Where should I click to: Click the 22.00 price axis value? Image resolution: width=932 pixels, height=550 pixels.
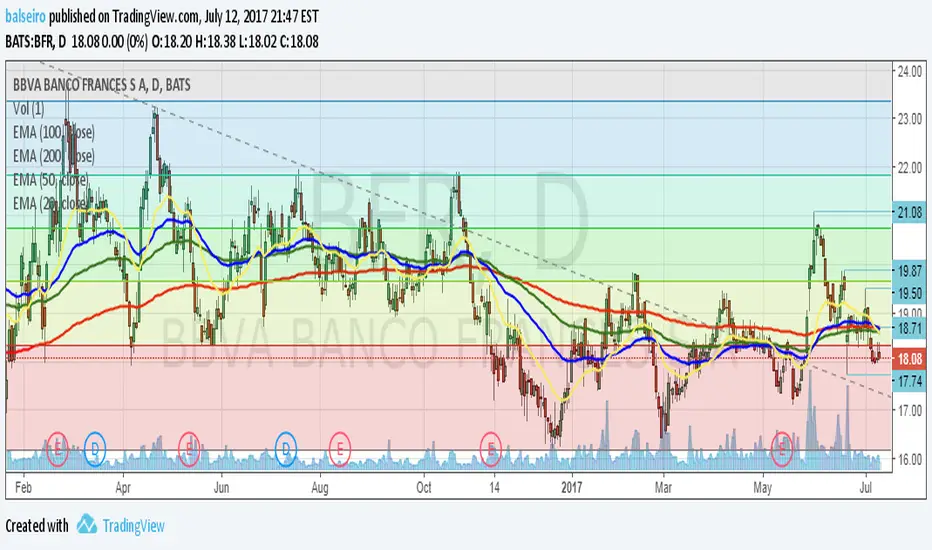click(909, 168)
